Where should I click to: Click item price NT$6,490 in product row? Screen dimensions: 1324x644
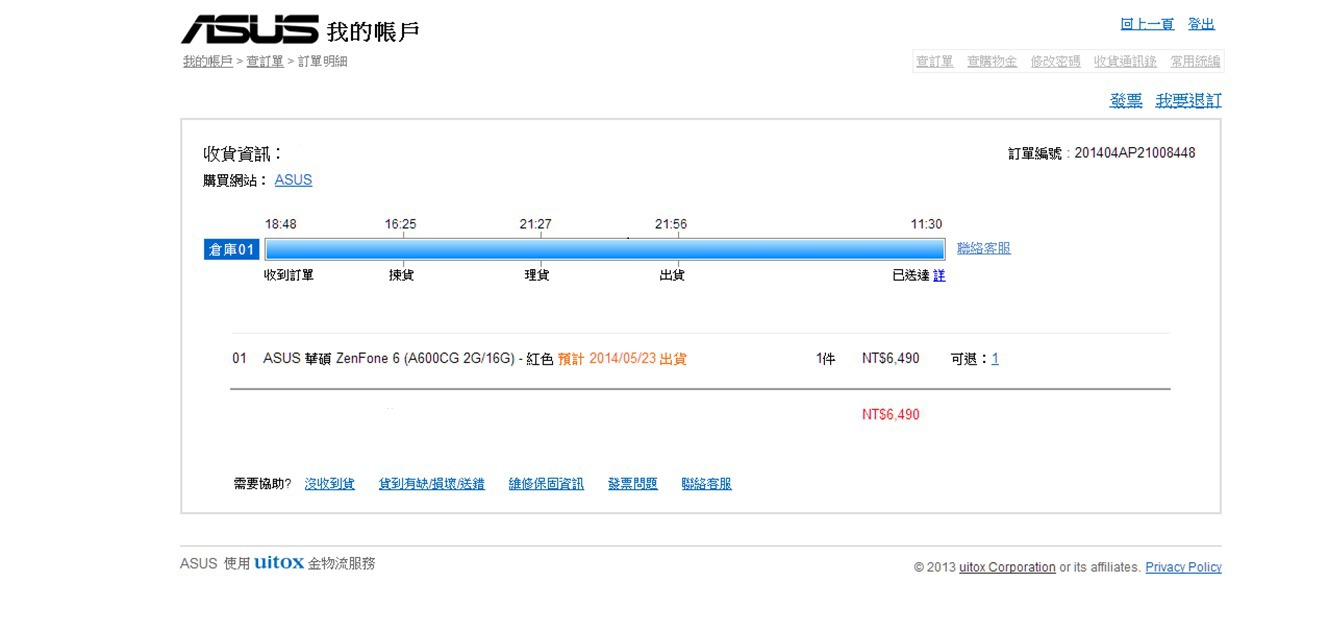pos(891,358)
